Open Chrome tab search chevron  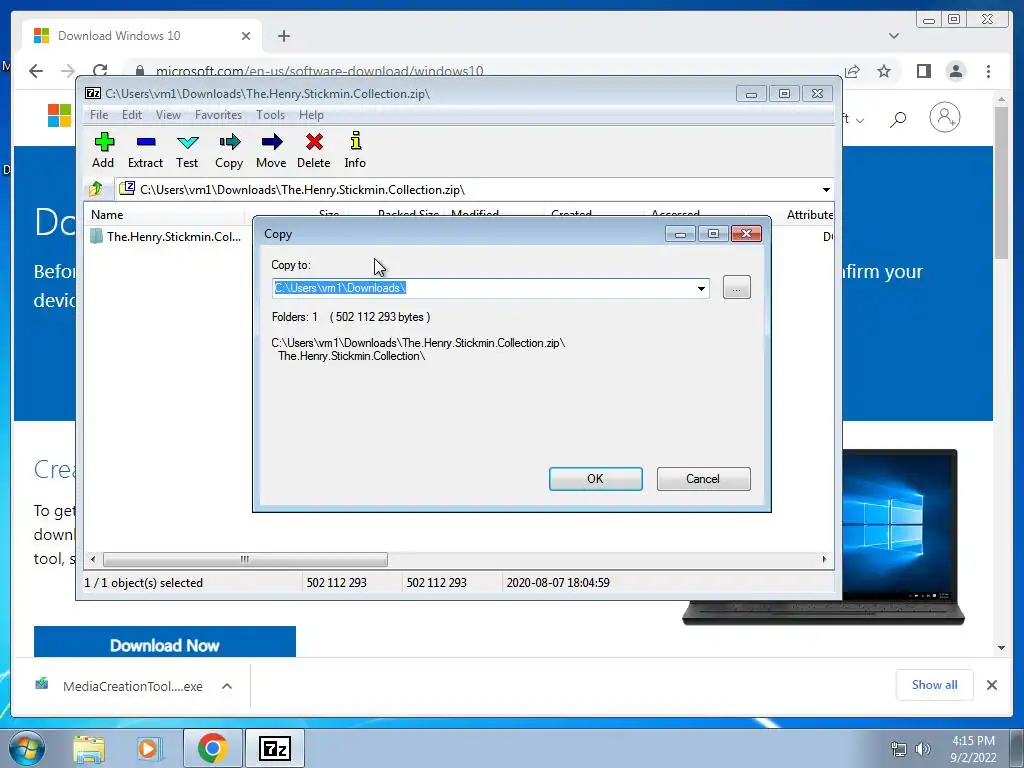point(894,36)
